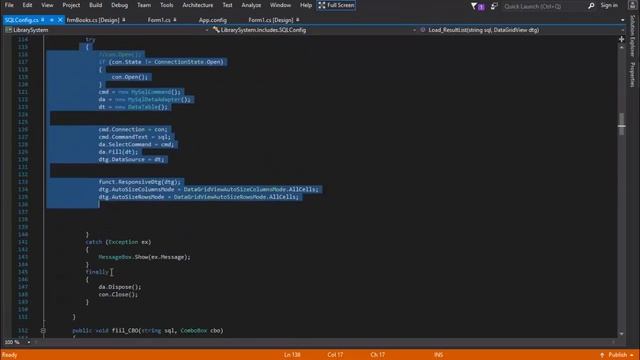Viewport: 640px width, 360px height.
Task: Open the Properties side tab
Action: point(633,74)
